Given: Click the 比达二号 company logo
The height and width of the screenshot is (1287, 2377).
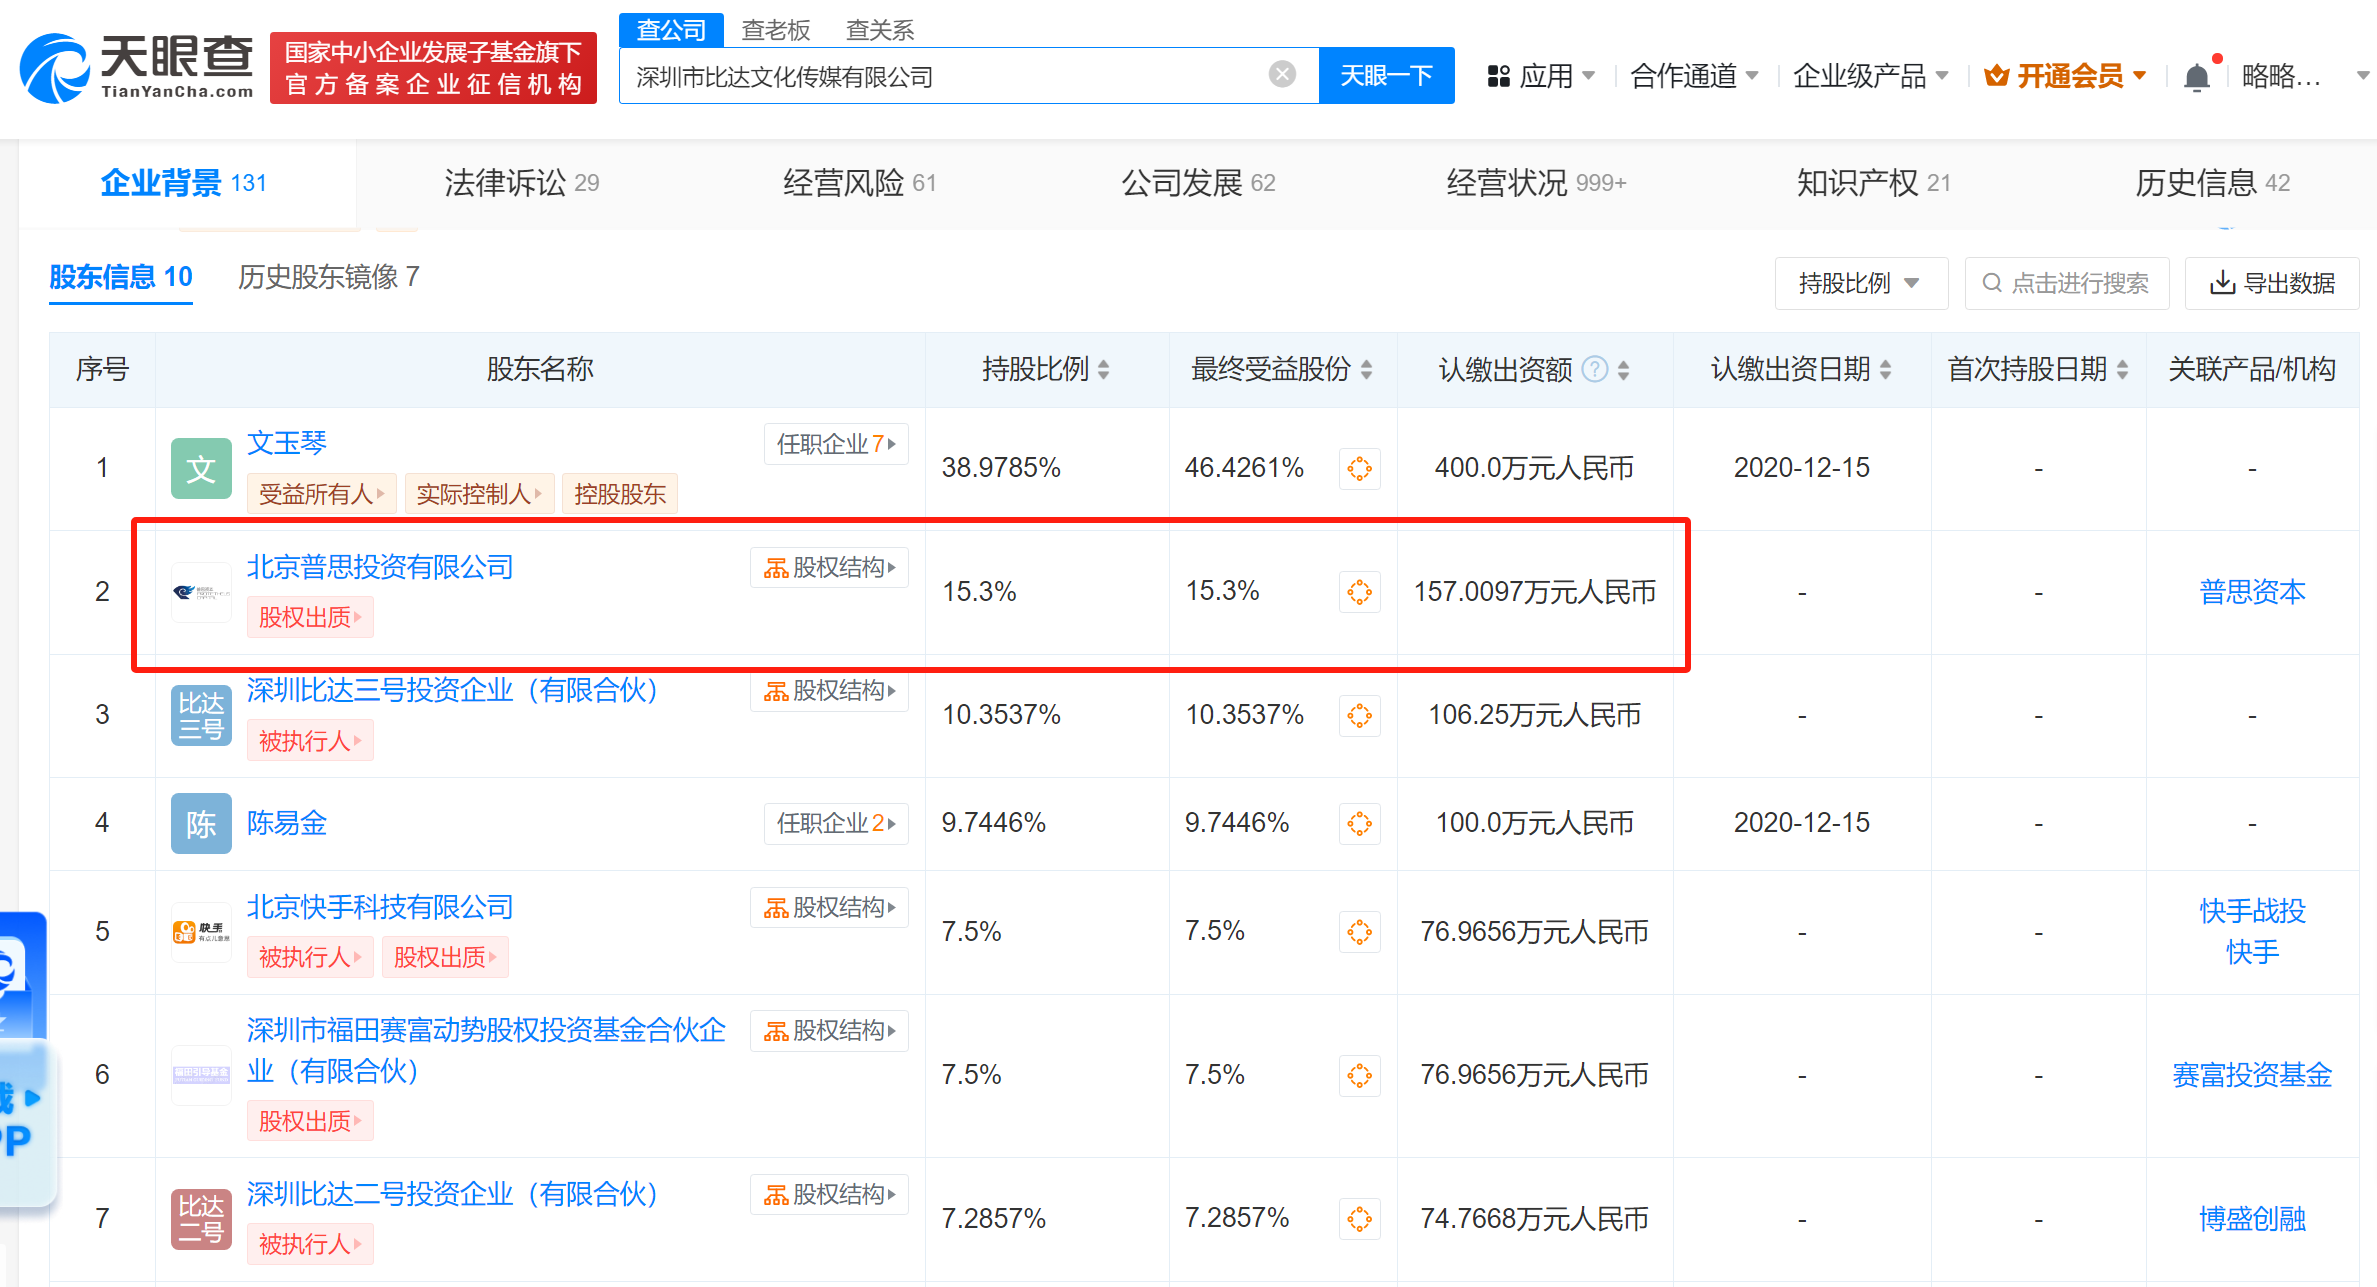Looking at the screenshot, I should [201, 1219].
